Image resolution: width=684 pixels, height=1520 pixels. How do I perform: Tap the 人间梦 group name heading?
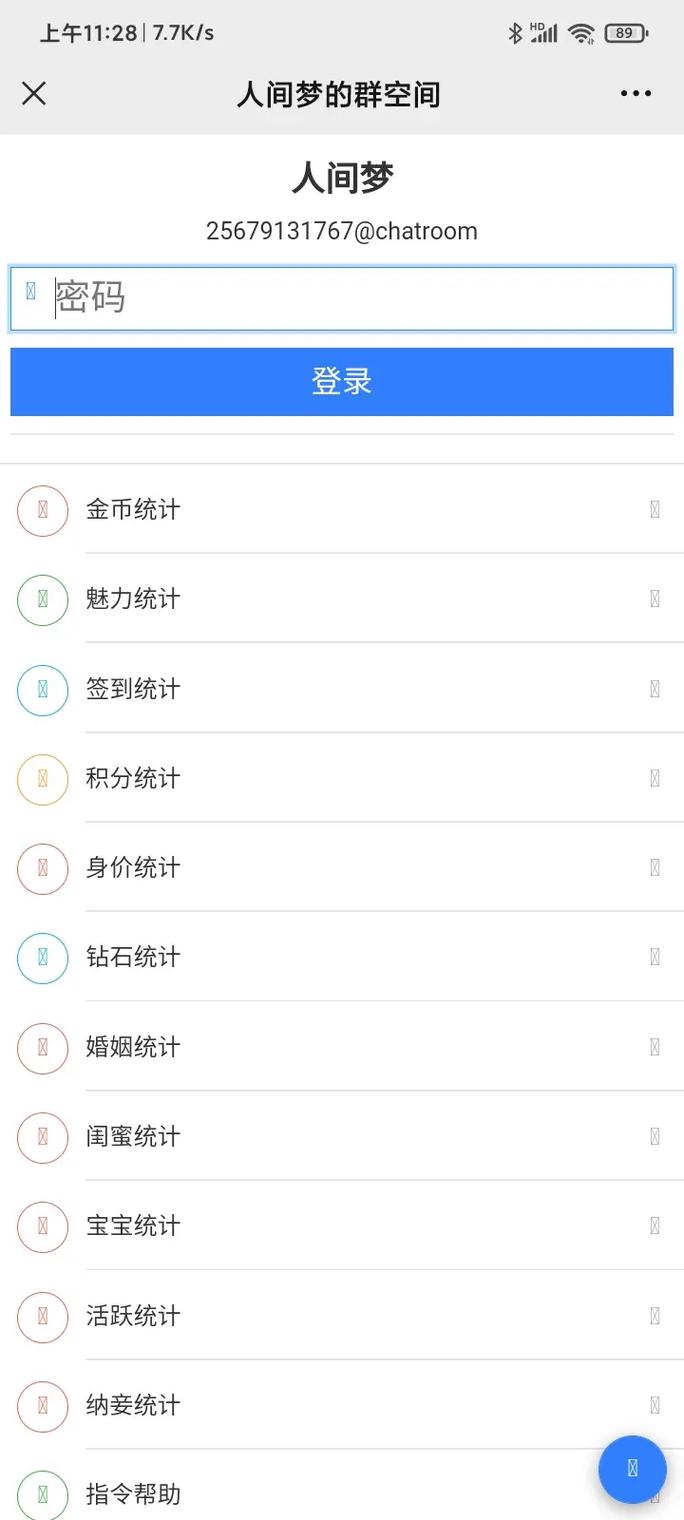[342, 179]
